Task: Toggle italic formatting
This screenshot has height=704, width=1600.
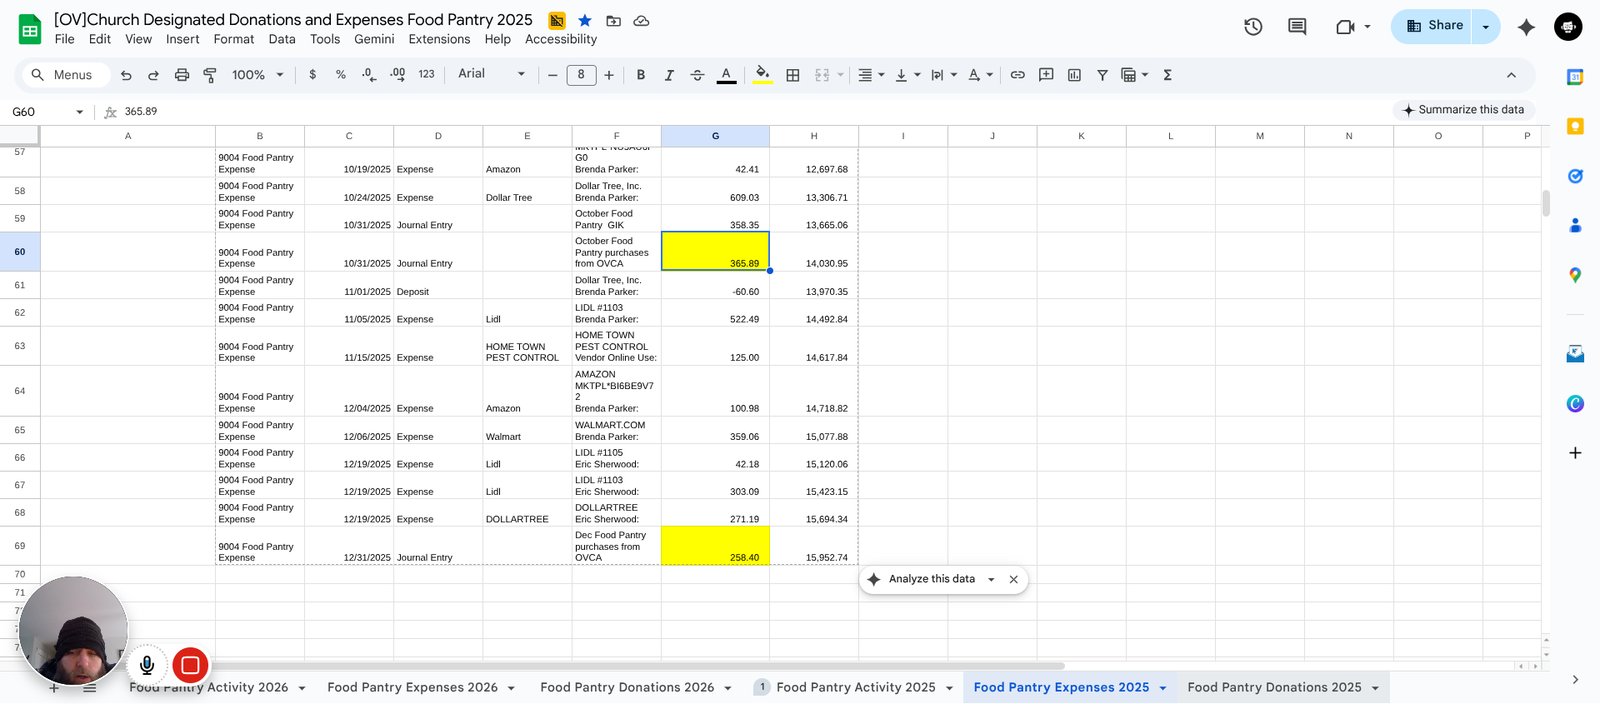Action: pos(669,75)
